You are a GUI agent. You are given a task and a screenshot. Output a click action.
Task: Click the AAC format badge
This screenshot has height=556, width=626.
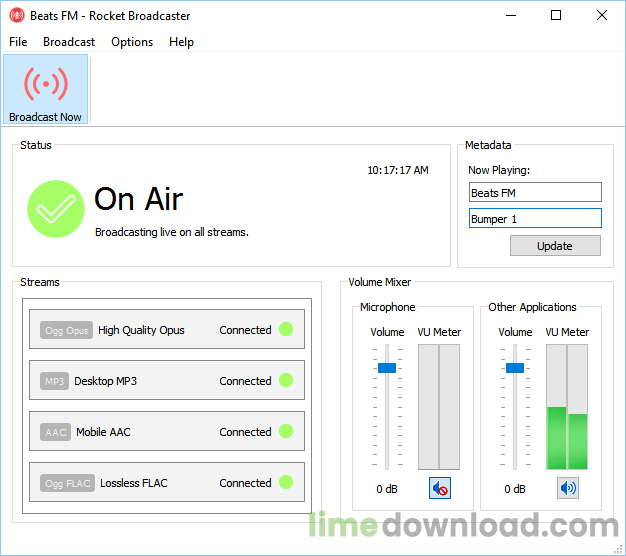click(x=55, y=432)
